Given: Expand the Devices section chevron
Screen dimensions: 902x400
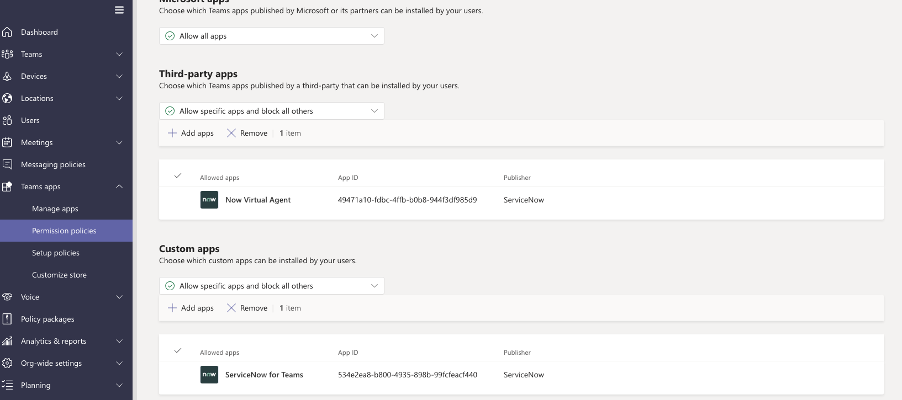Looking at the screenshot, I should pyautogui.click(x=119, y=76).
